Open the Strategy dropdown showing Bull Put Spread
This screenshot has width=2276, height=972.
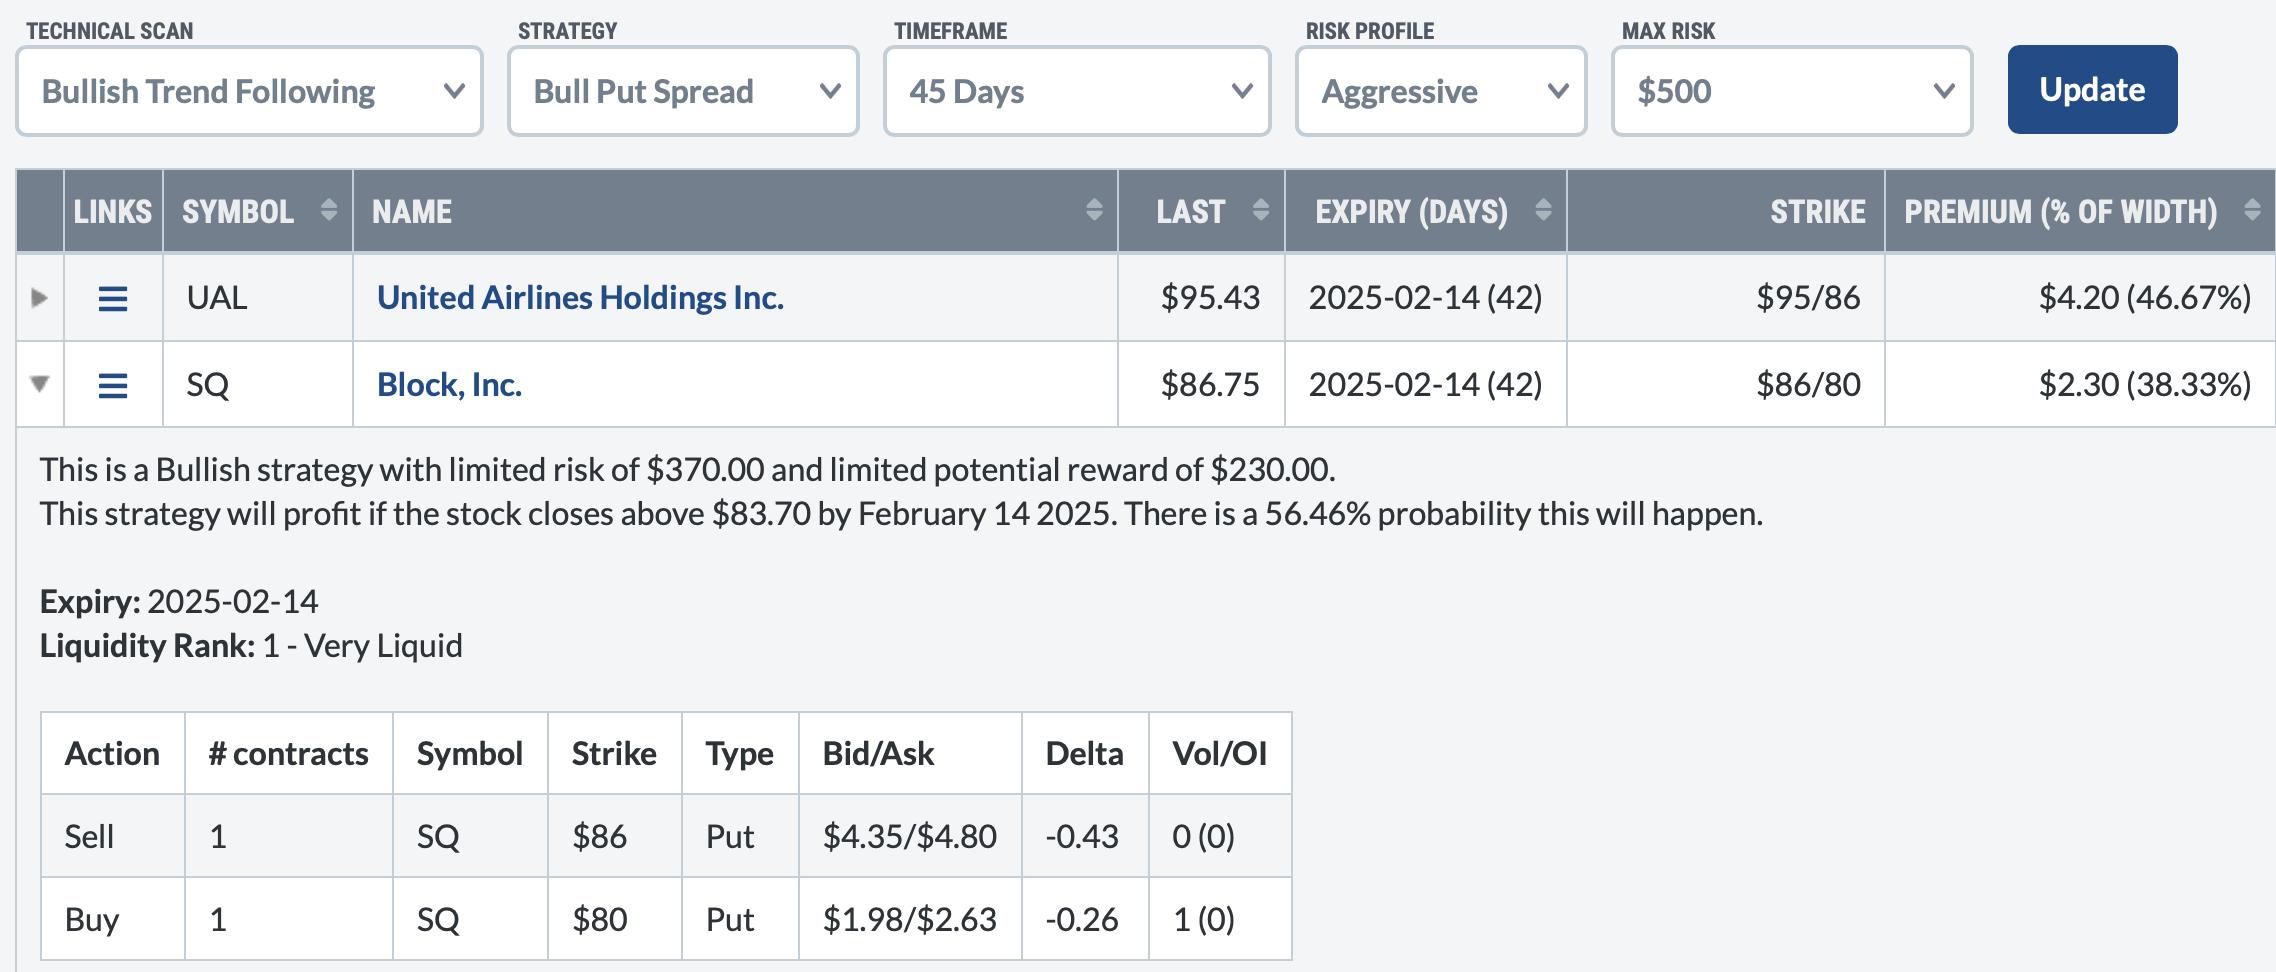tap(683, 91)
